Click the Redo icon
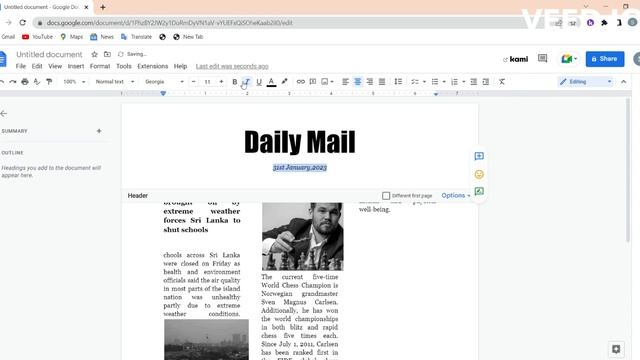The image size is (640, 360). pos(13,82)
